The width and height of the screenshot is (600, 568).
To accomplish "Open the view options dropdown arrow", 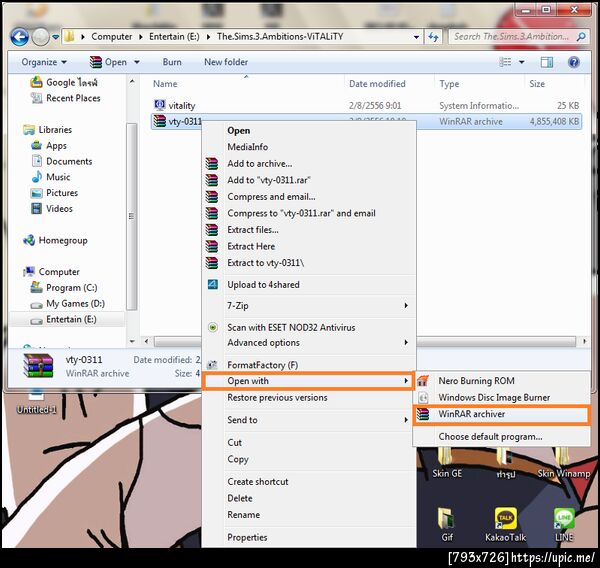I will click(x=521, y=62).
